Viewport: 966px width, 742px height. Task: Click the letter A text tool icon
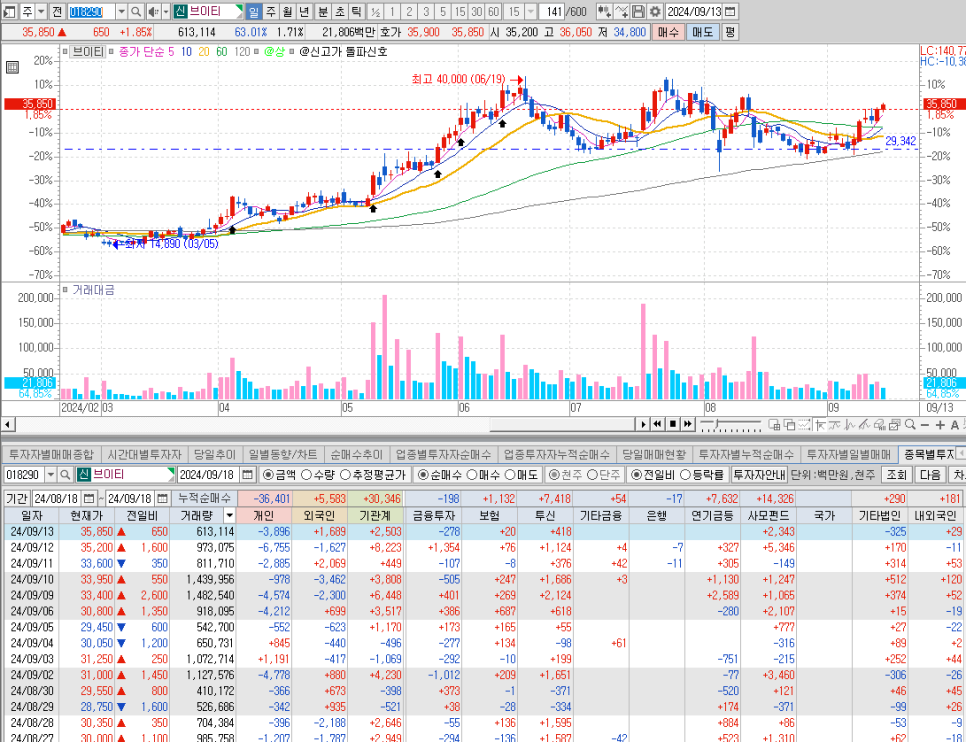954,425
